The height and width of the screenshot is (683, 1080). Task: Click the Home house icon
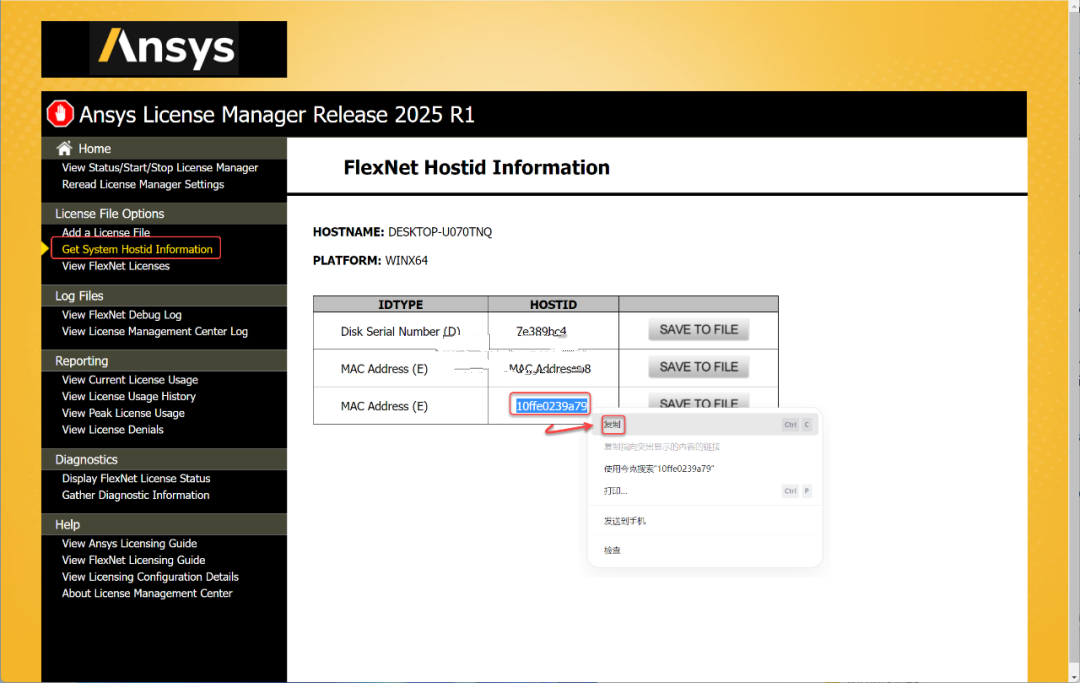click(64, 148)
